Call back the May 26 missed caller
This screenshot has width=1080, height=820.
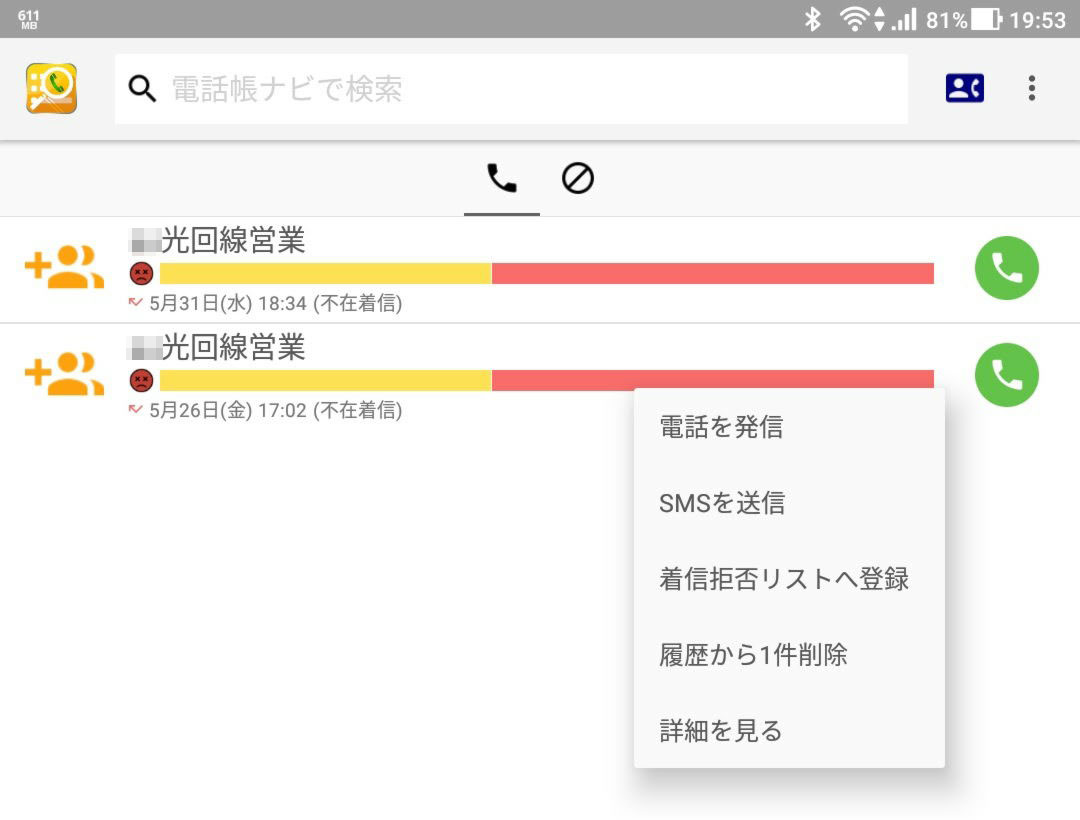(1006, 375)
